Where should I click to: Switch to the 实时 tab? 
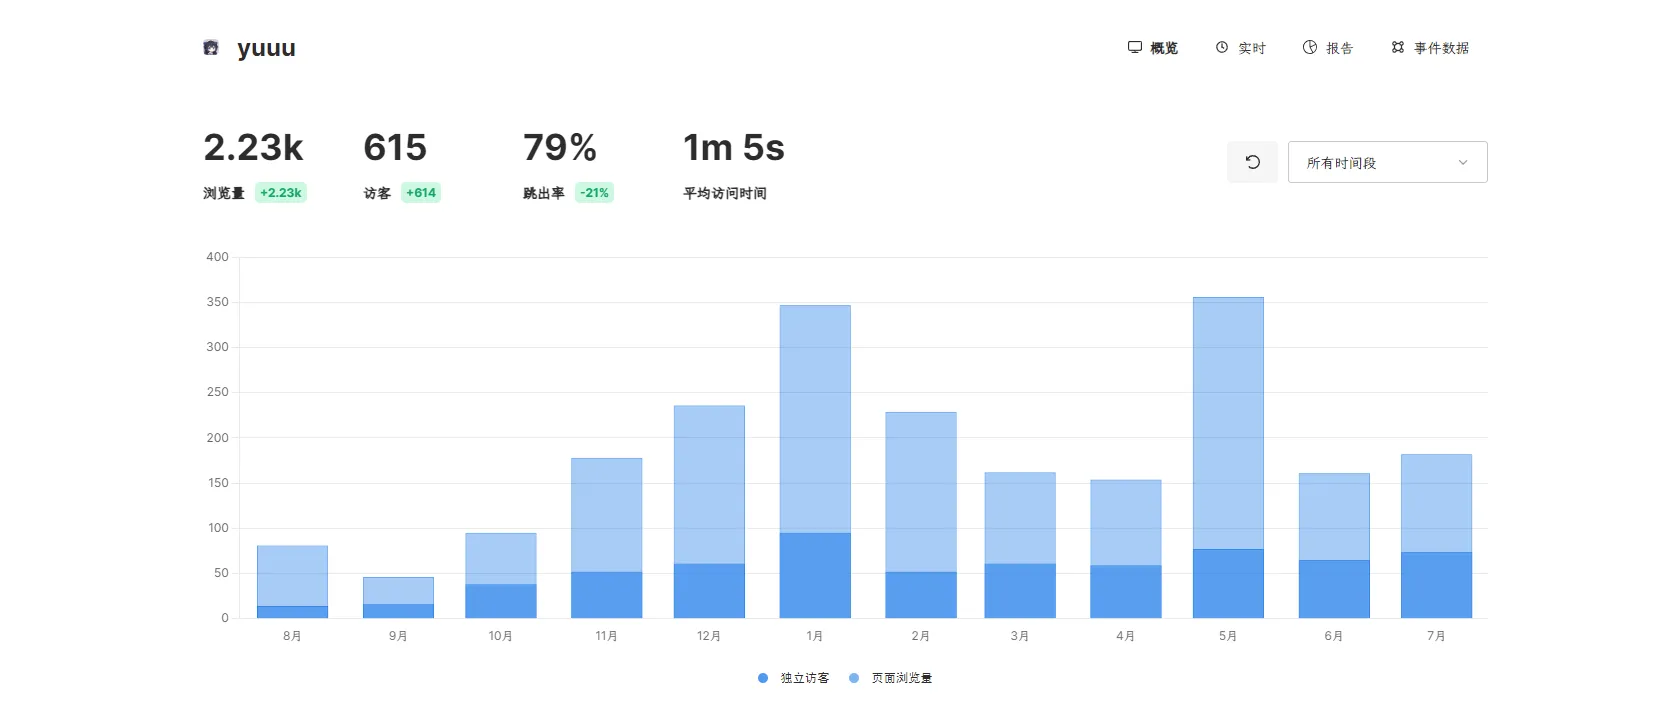point(1251,48)
